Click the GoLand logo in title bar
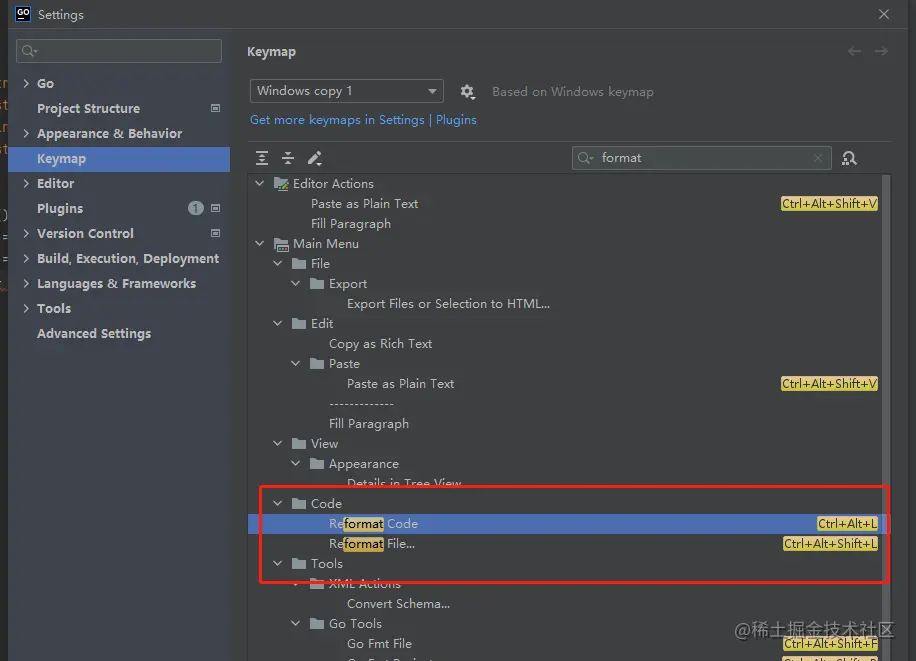Screen dimensions: 916x661 (22, 14)
